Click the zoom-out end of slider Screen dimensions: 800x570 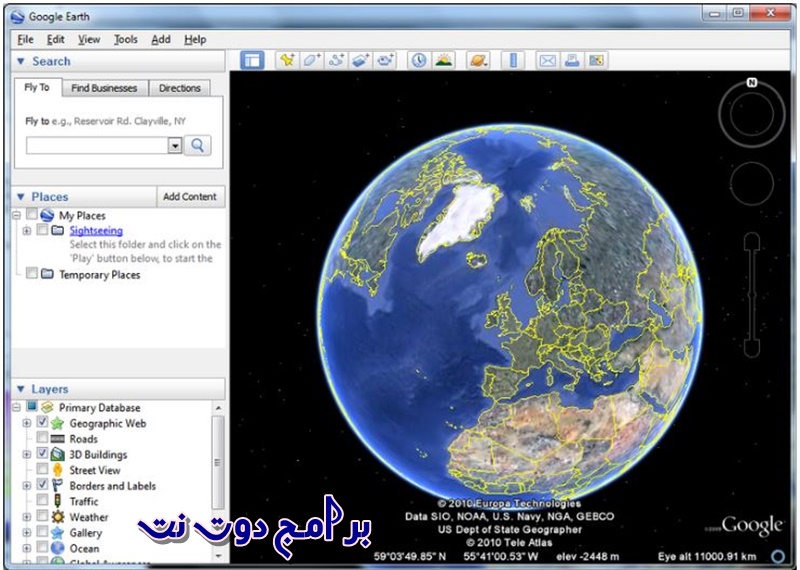coord(752,349)
